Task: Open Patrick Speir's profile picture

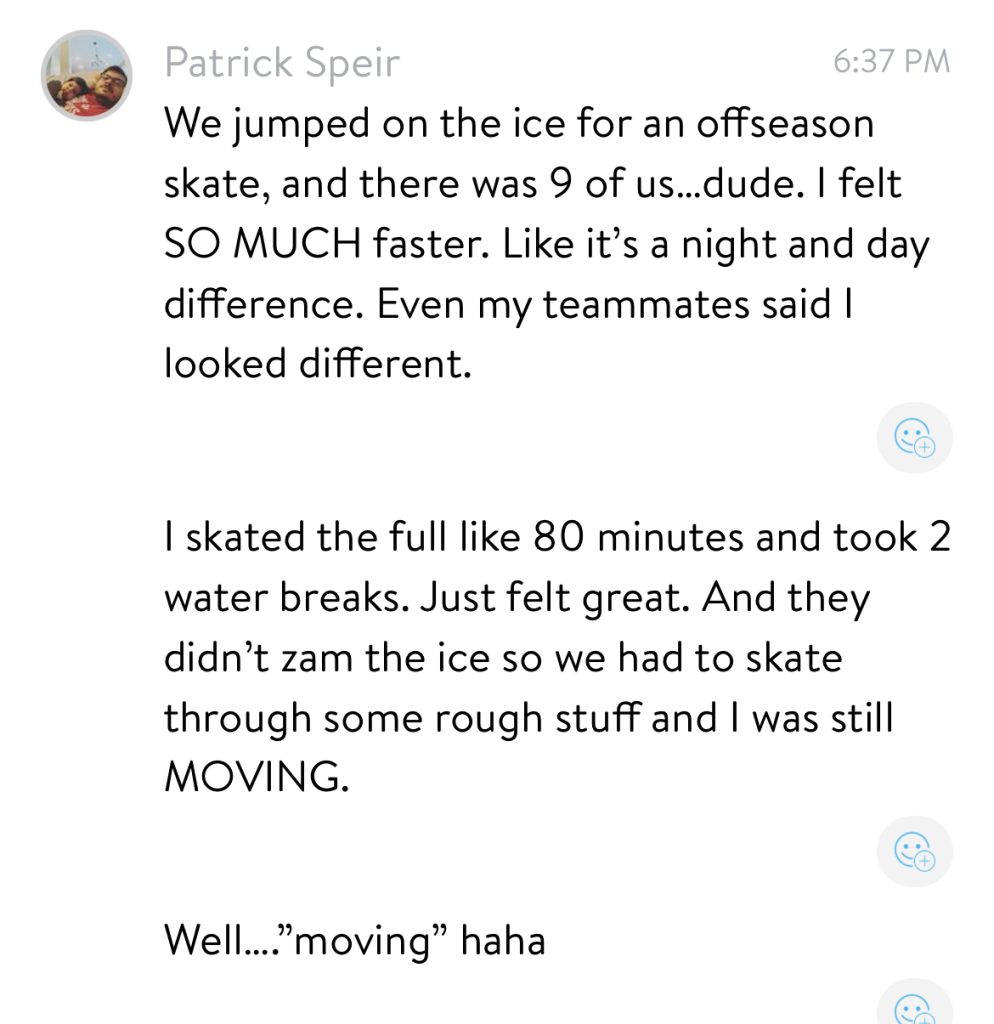Action: pyautogui.click(x=87, y=75)
